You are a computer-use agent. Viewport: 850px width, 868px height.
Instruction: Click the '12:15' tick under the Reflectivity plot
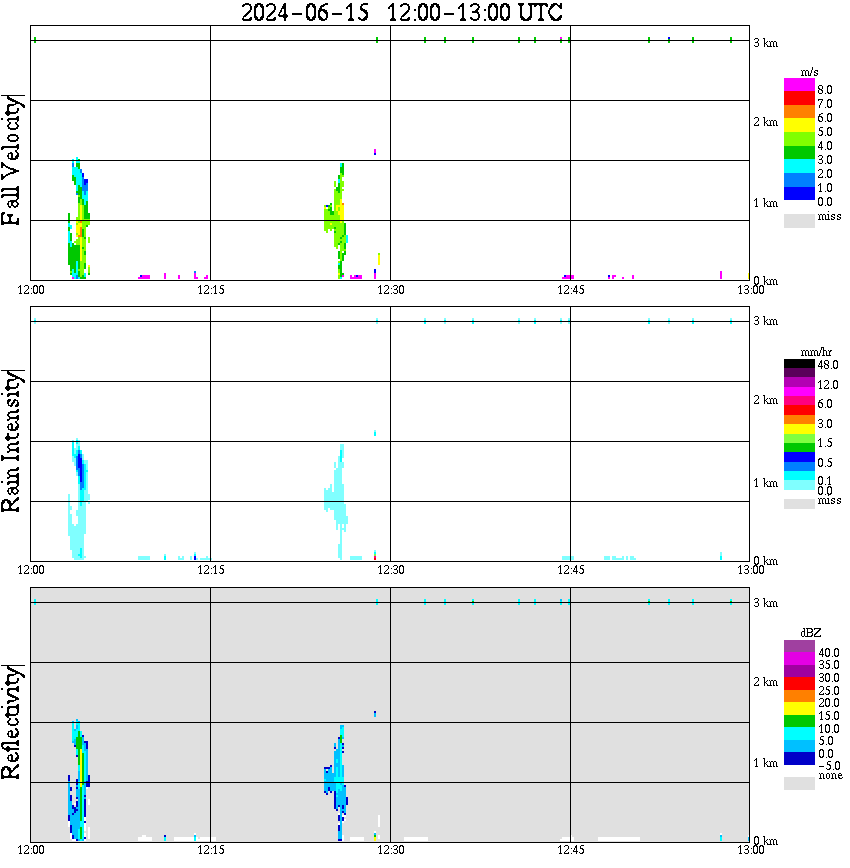[210, 850]
